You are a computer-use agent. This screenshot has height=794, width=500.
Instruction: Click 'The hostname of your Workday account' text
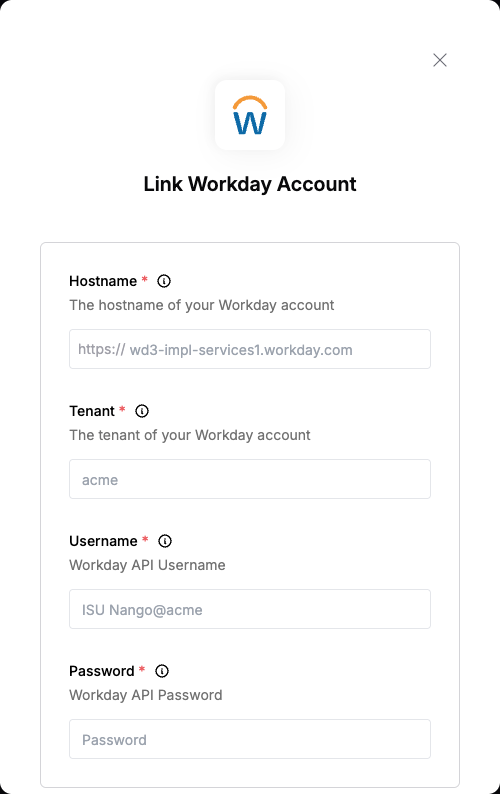pyautogui.click(x=202, y=305)
